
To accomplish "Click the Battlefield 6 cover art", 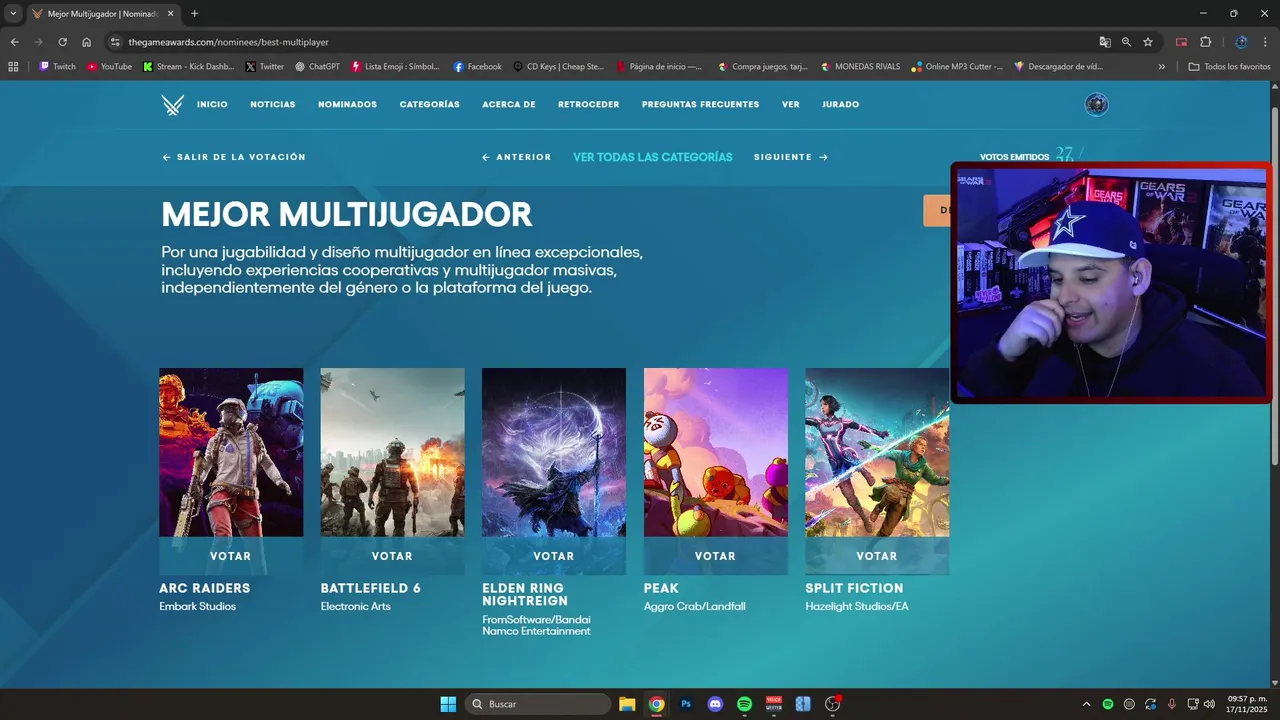I will point(392,452).
